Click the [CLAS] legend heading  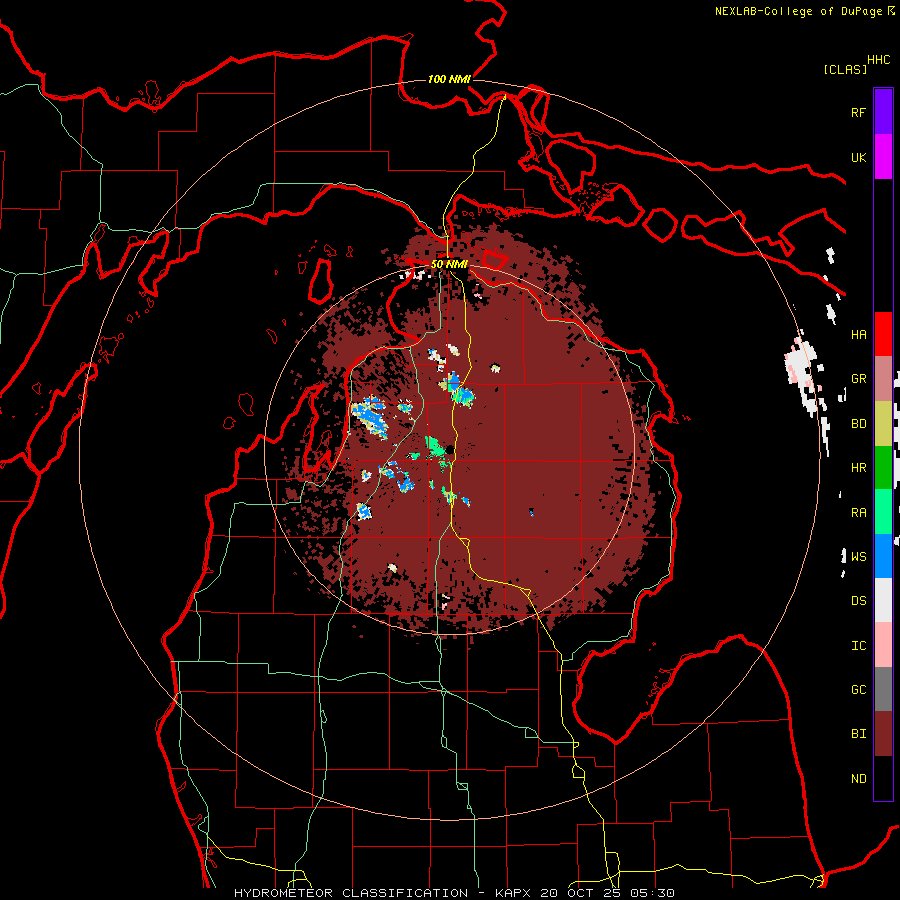(x=845, y=69)
